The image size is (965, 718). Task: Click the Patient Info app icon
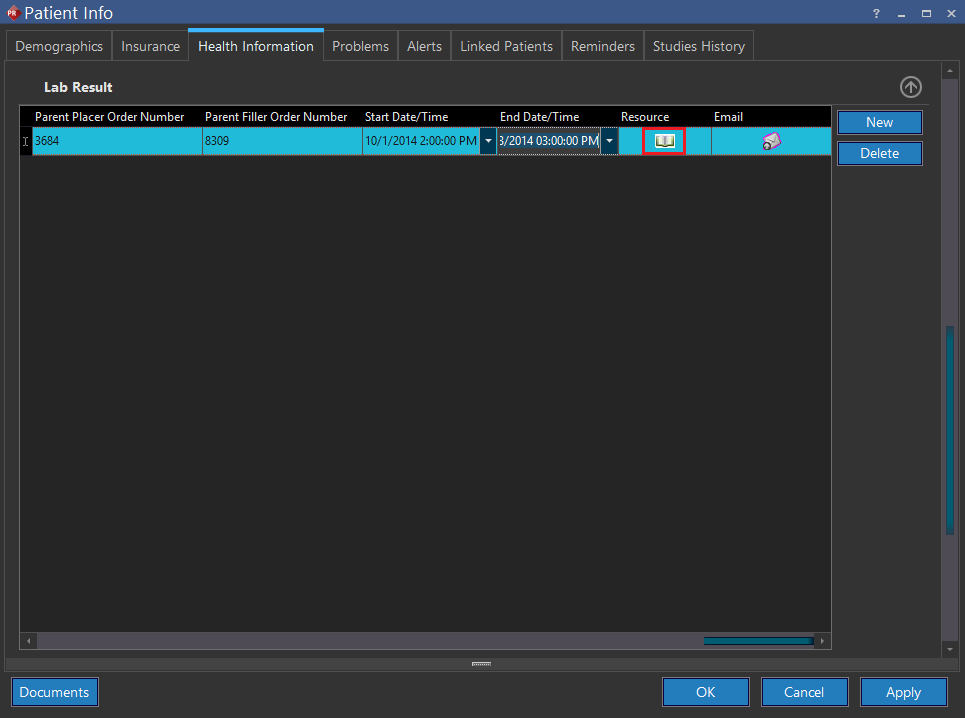(13, 13)
